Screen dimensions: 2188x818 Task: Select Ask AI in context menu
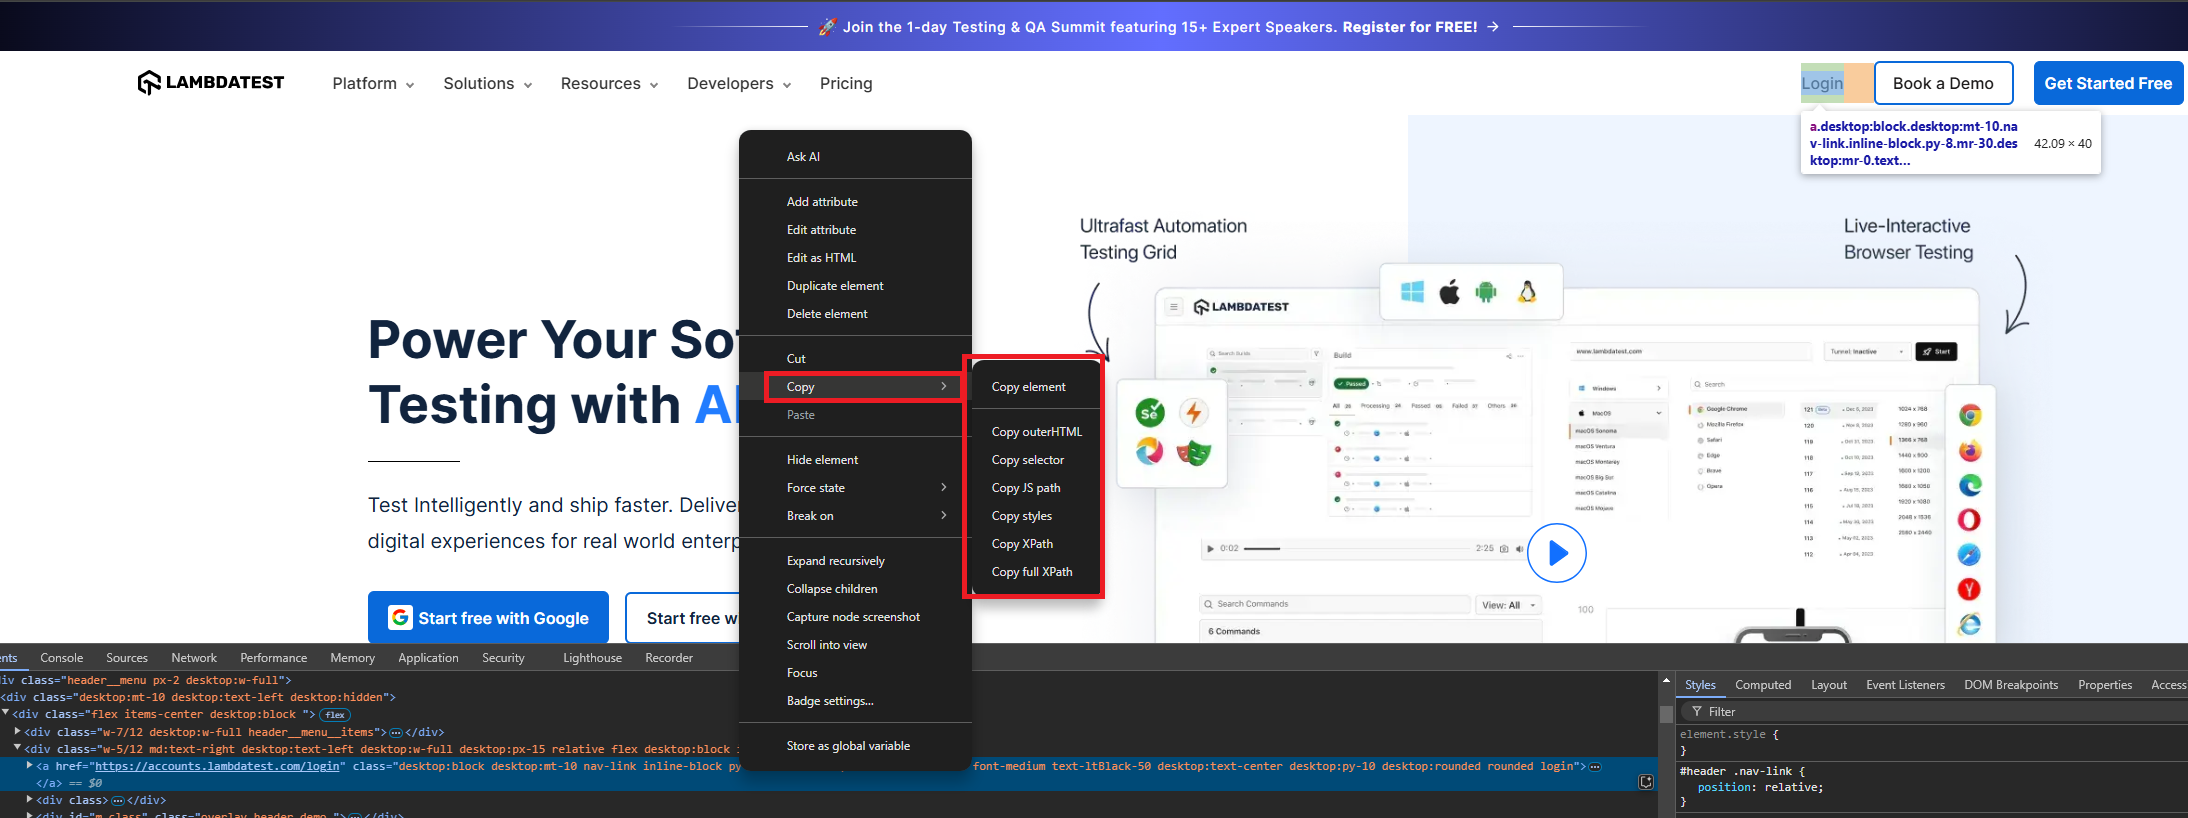pyautogui.click(x=855, y=157)
